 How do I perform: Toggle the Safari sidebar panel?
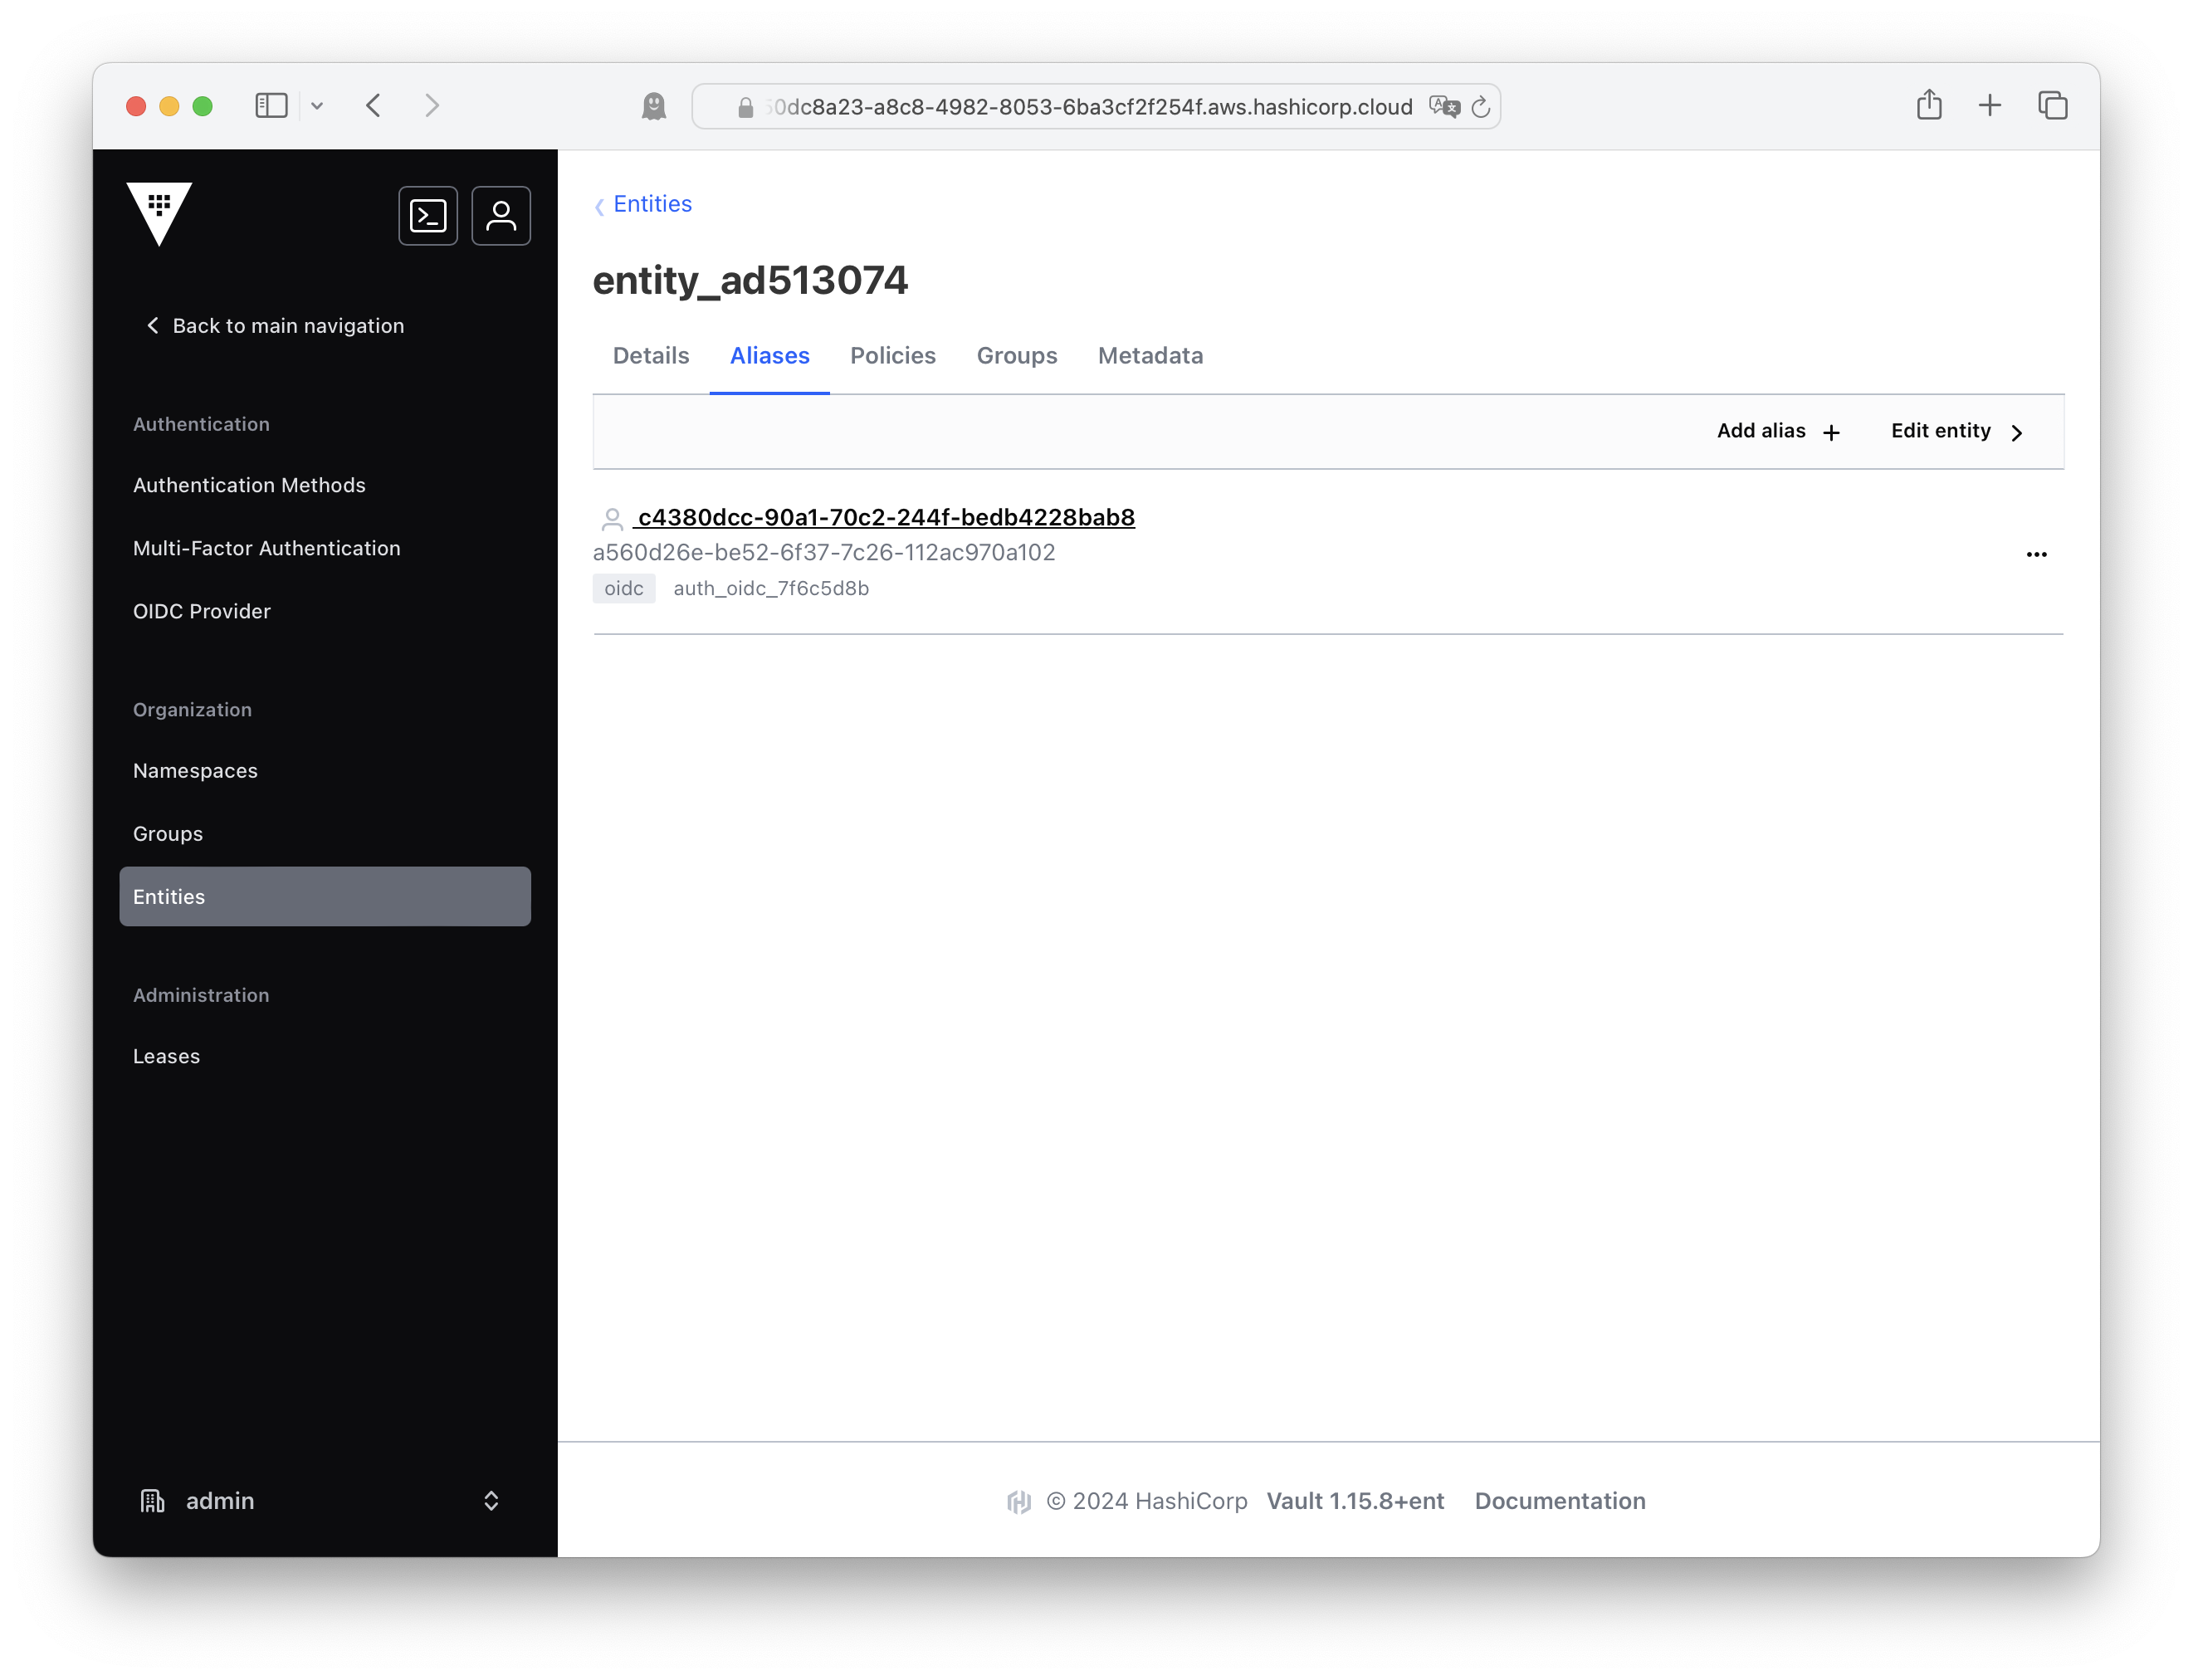click(271, 106)
